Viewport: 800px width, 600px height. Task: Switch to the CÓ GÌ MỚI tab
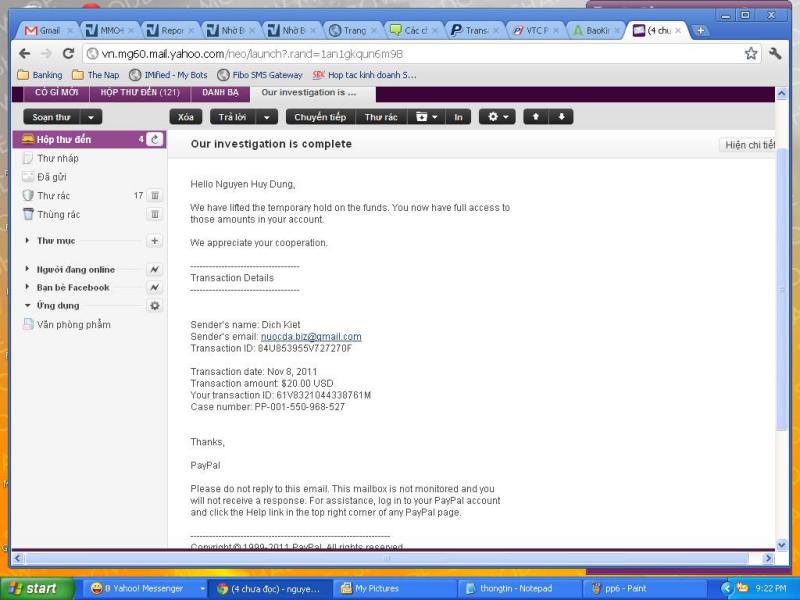point(56,93)
